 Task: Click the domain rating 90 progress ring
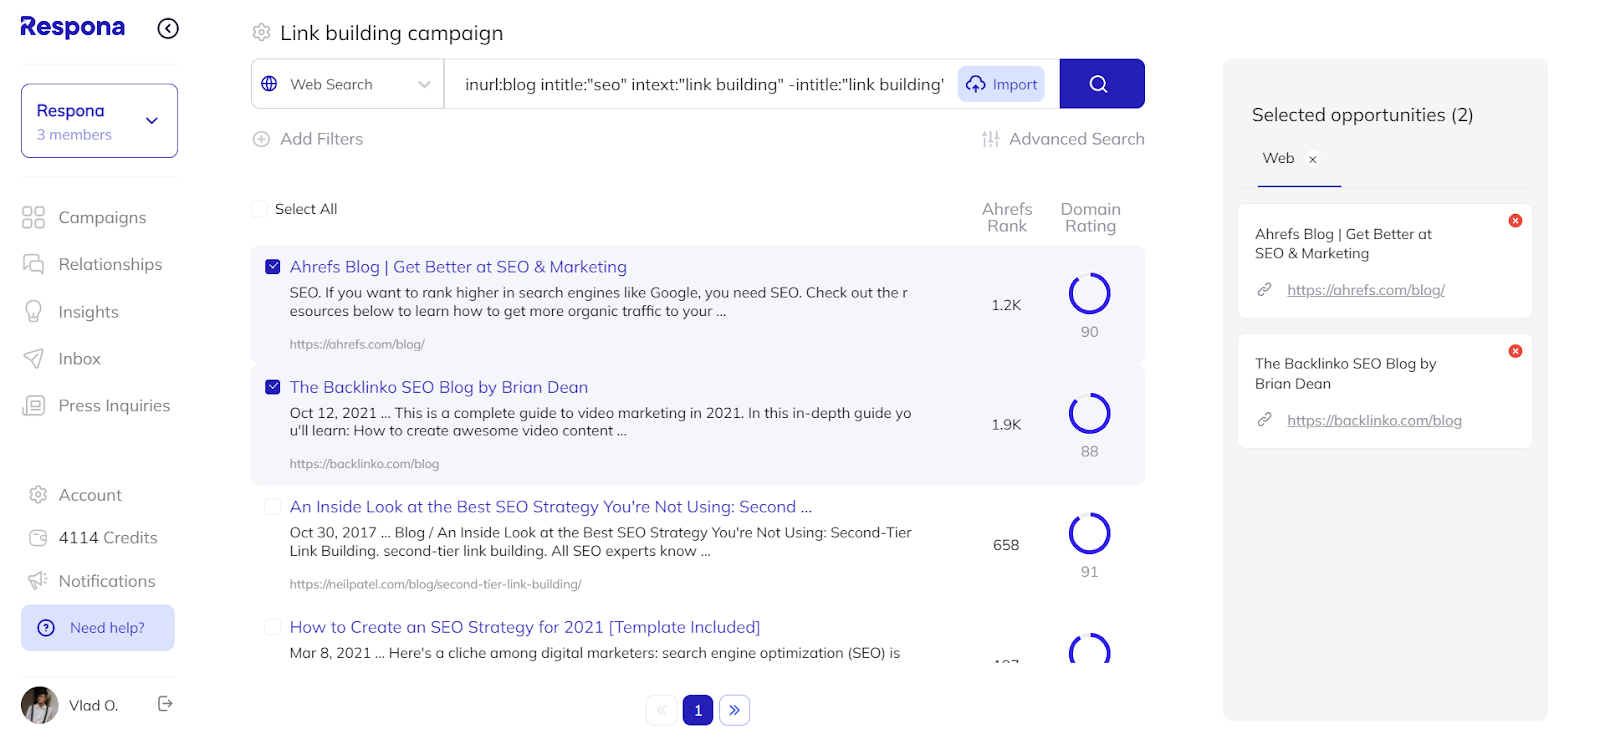(x=1089, y=293)
